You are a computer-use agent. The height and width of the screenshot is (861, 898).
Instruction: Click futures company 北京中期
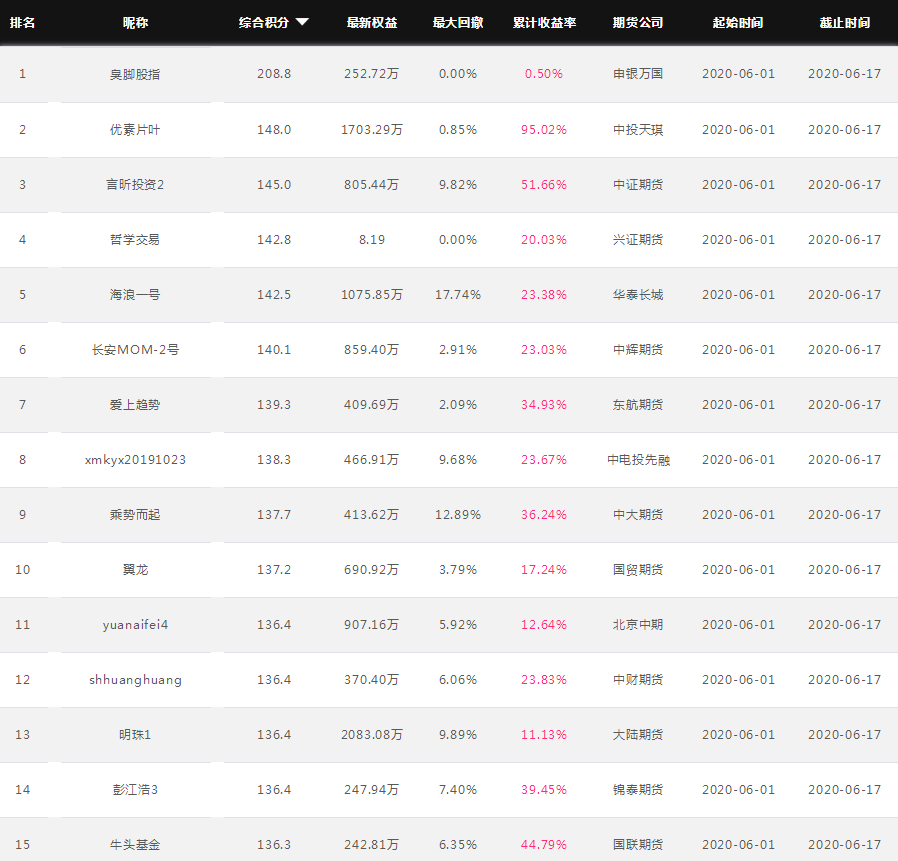coord(638,624)
